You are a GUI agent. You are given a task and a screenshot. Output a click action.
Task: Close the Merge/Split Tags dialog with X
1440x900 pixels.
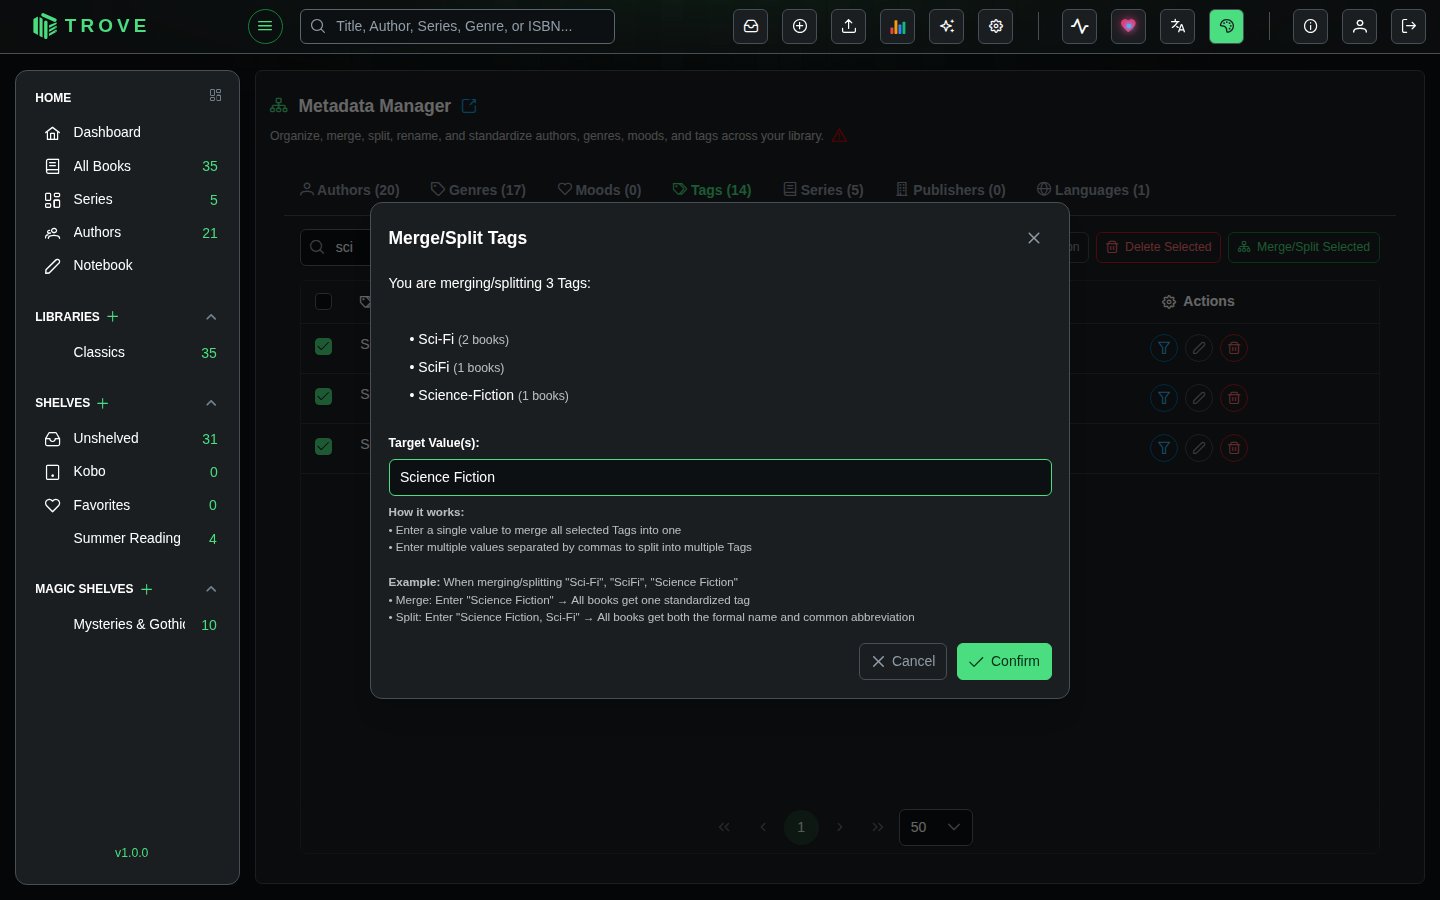(1034, 238)
